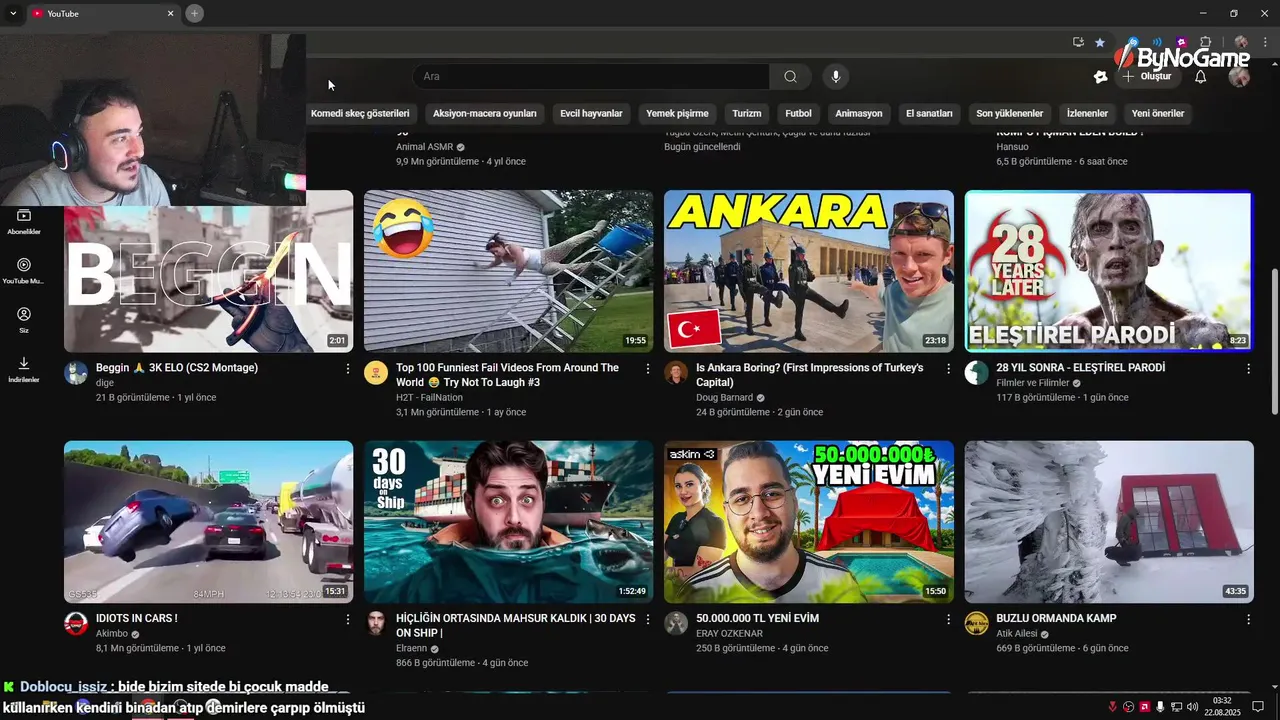Click the star-shaped icon left of Oluştur
Screen dimensions: 1280x720
click(x=1101, y=77)
